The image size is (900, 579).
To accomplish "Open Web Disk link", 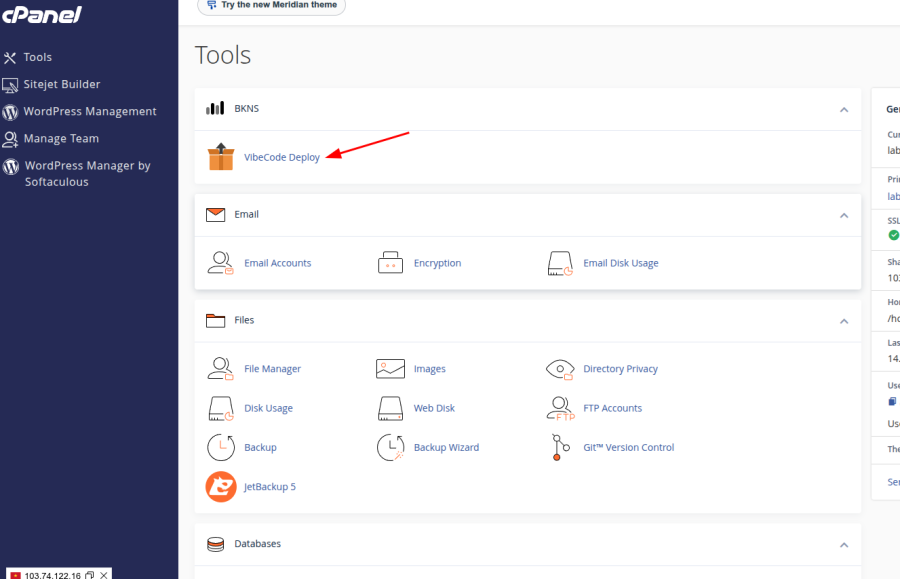I will (x=435, y=408).
